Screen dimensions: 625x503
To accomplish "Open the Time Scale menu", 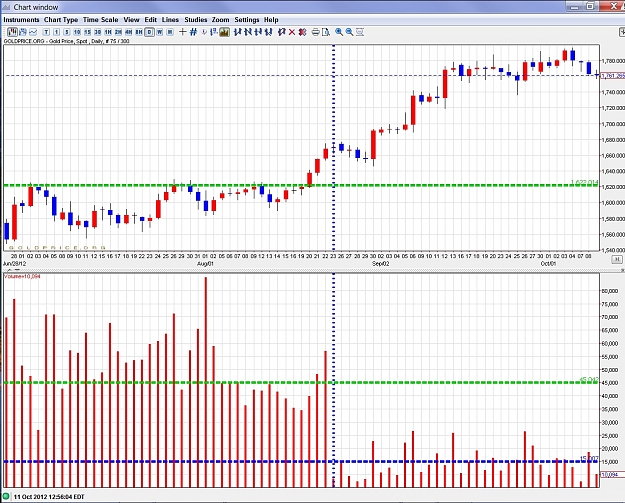I will pyautogui.click(x=100, y=20).
